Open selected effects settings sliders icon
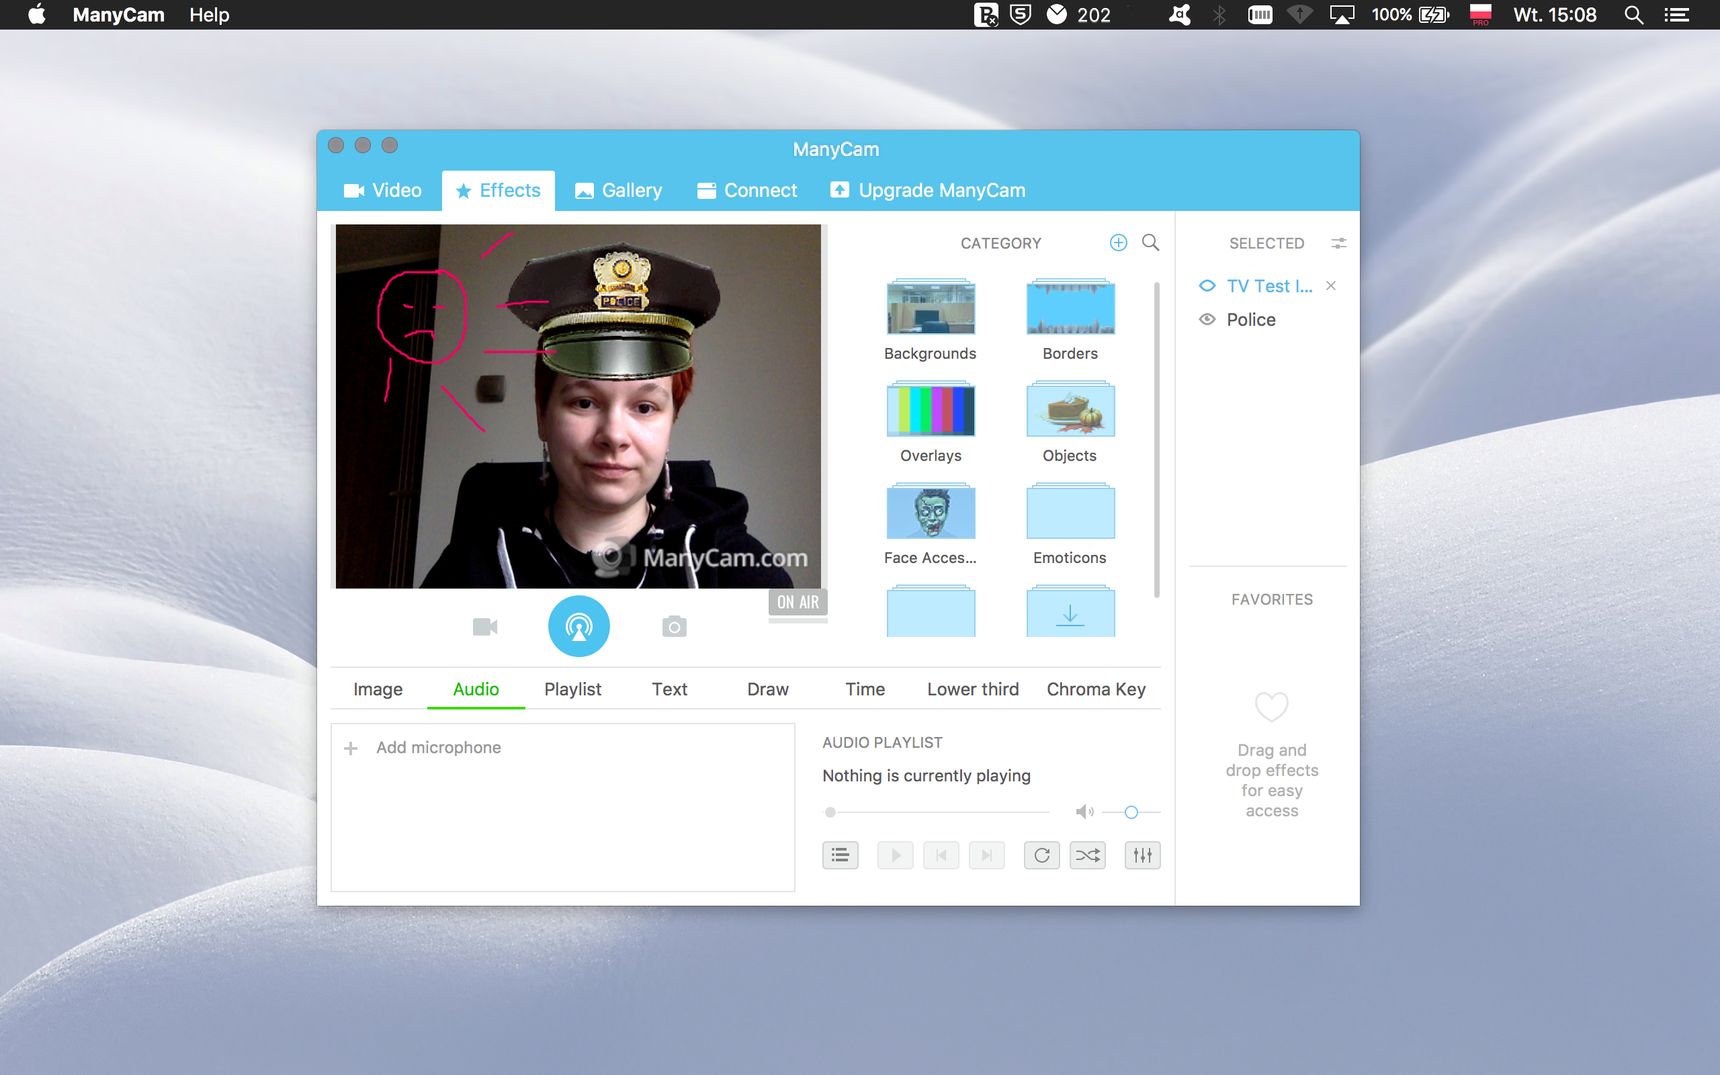The width and height of the screenshot is (1720, 1075). pos(1339,243)
